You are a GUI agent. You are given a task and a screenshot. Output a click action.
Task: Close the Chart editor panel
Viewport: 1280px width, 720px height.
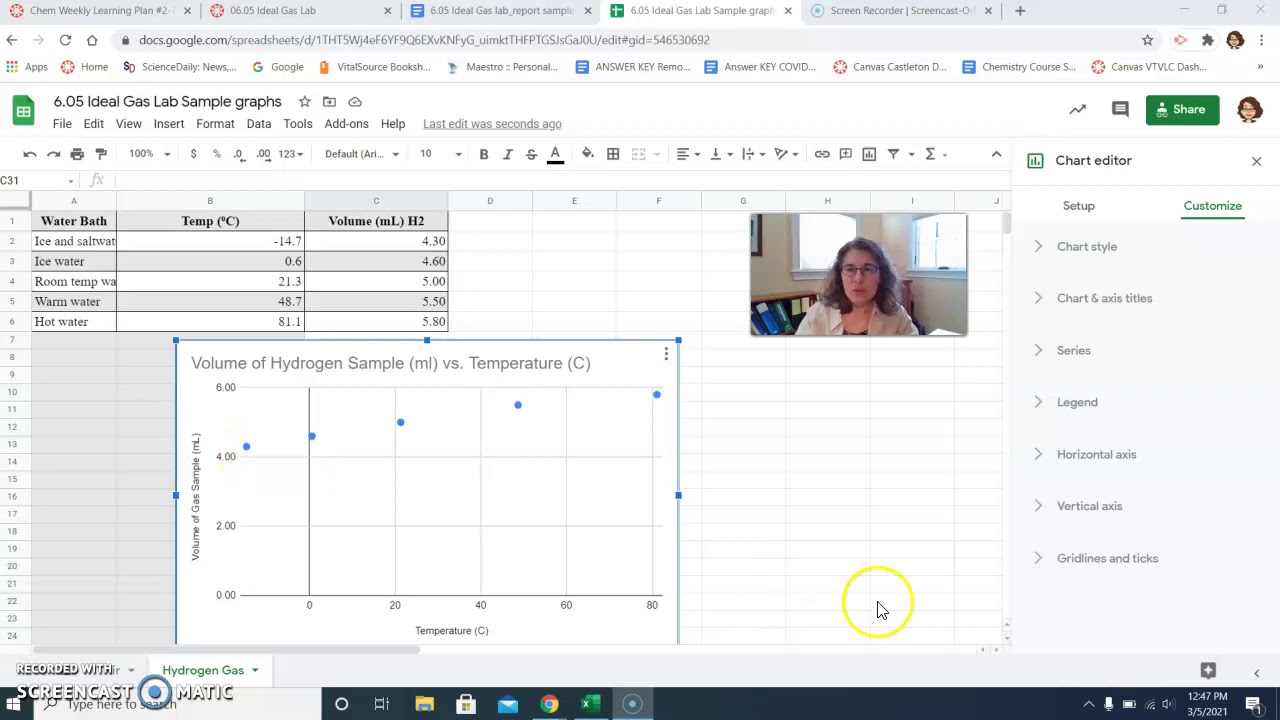point(1257,161)
